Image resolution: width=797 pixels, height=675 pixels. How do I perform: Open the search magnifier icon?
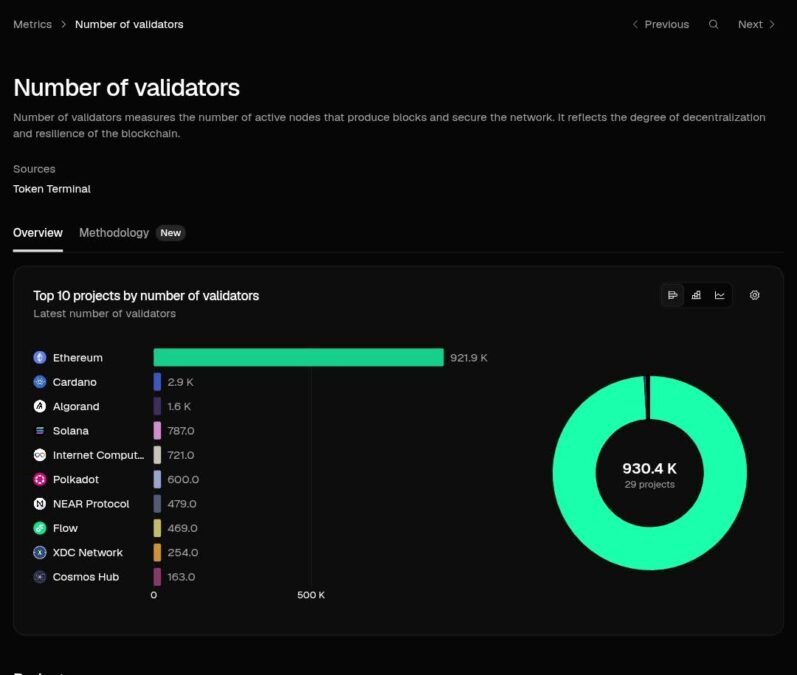tap(714, 24)
